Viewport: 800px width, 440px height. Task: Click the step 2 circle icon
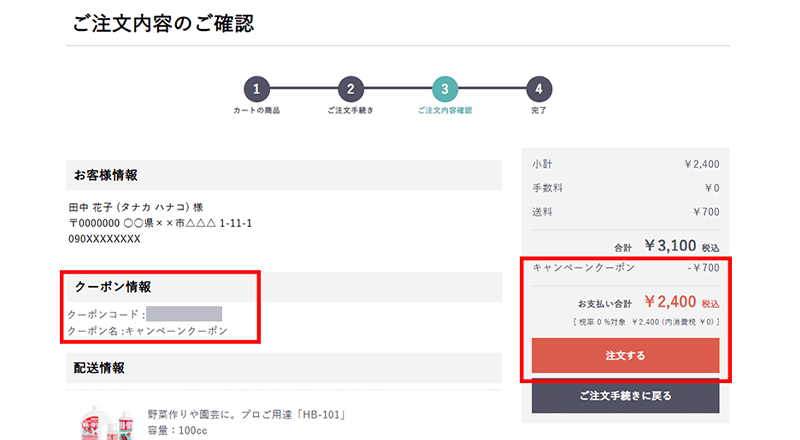pos(350,89)
